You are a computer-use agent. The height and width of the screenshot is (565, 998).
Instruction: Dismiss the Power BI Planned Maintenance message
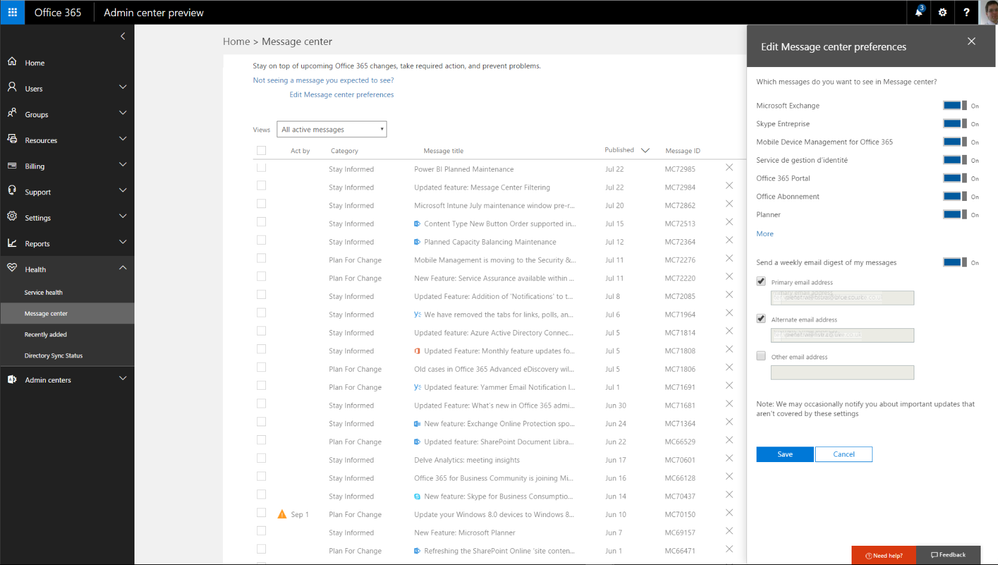(729, 168)
